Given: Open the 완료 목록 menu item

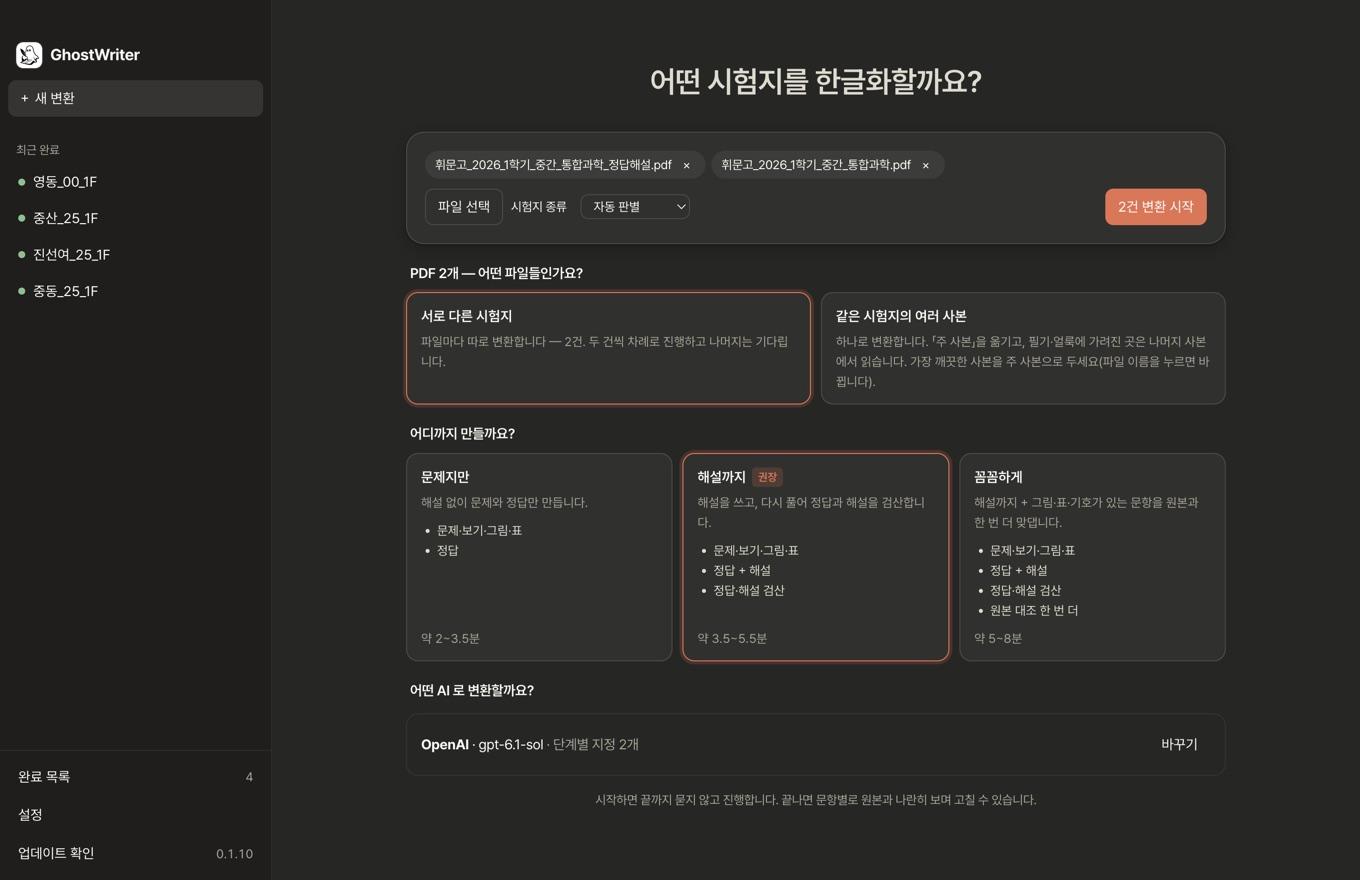Looking at the screenshot, I should coord(135,777).
